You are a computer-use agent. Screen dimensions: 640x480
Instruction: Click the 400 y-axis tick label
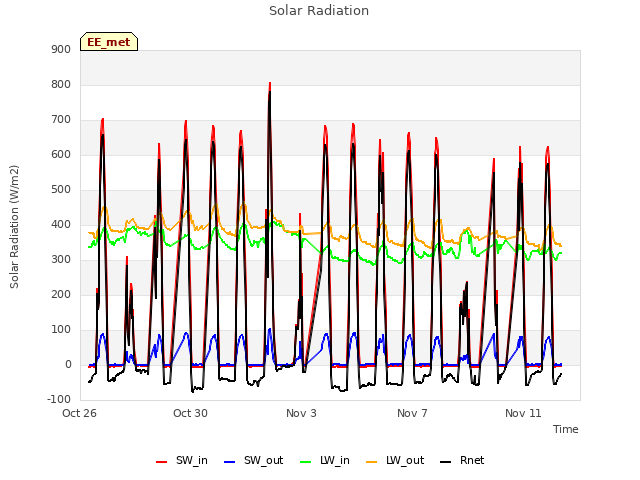click(x=61, y=225)
